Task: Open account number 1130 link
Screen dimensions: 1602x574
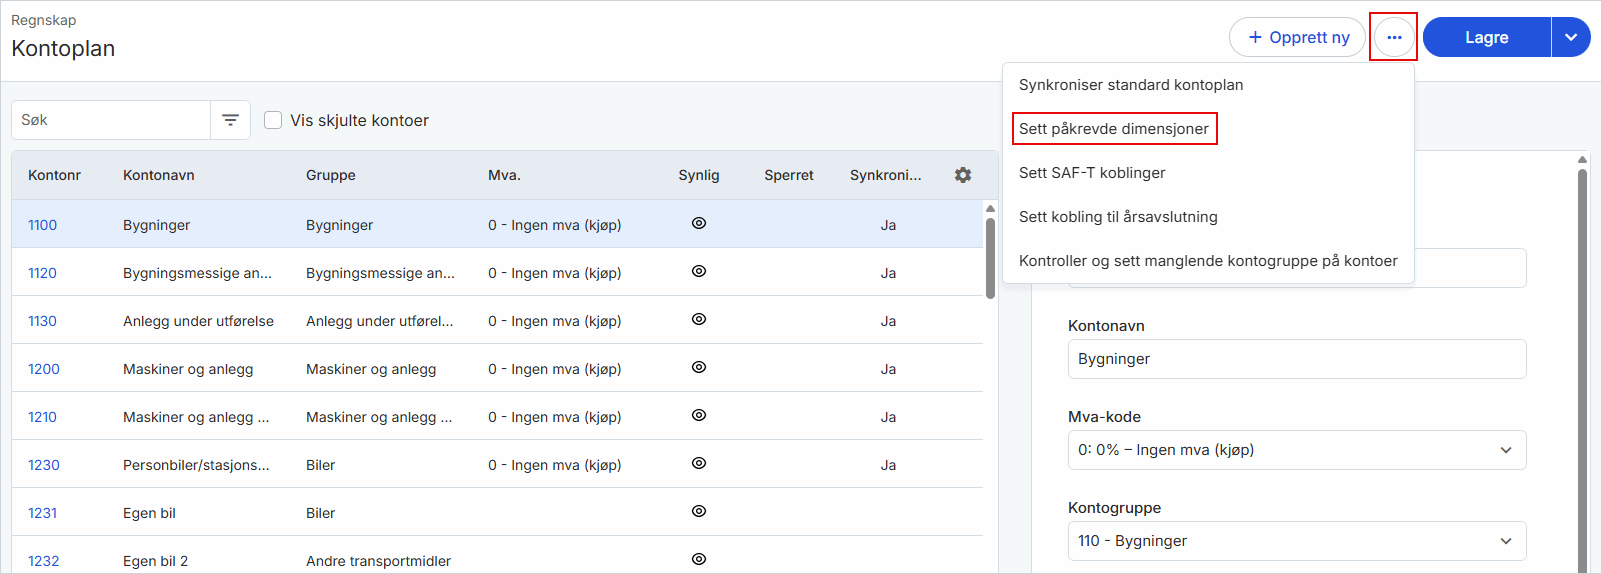Action: tap(42, 321)
